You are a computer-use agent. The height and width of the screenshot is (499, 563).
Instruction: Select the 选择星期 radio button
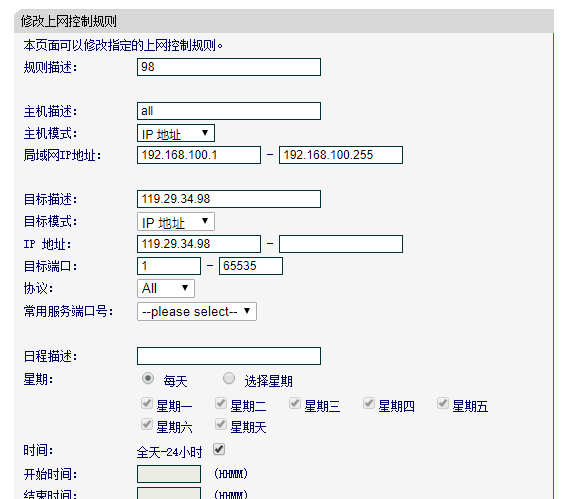click(229, 379)
